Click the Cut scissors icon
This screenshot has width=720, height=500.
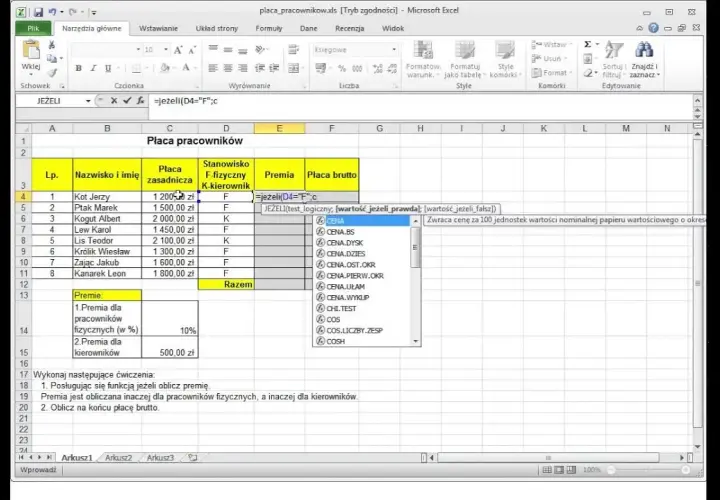coord(52,45)
